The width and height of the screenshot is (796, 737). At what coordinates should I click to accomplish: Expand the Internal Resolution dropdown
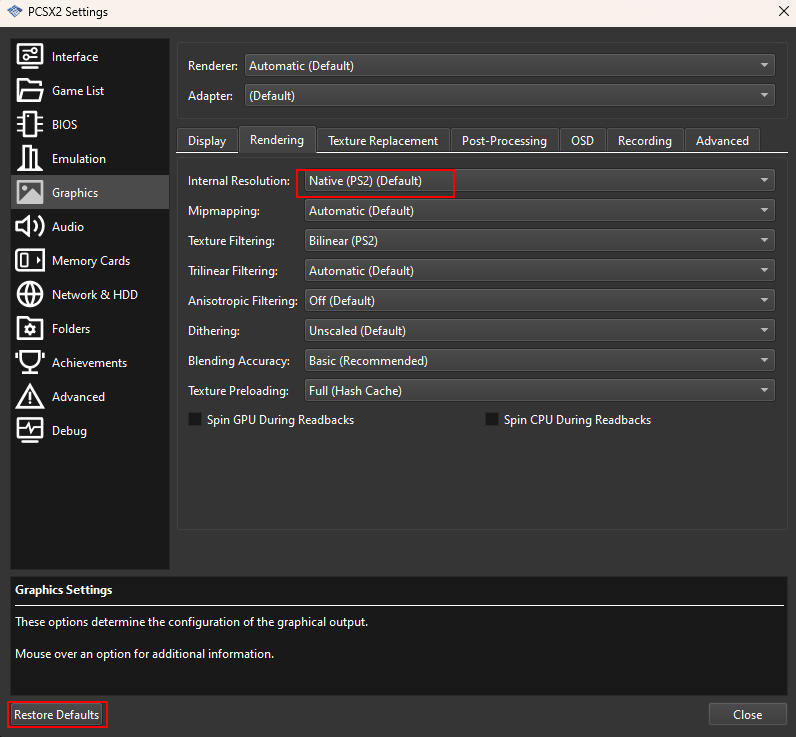pos(539,181)
